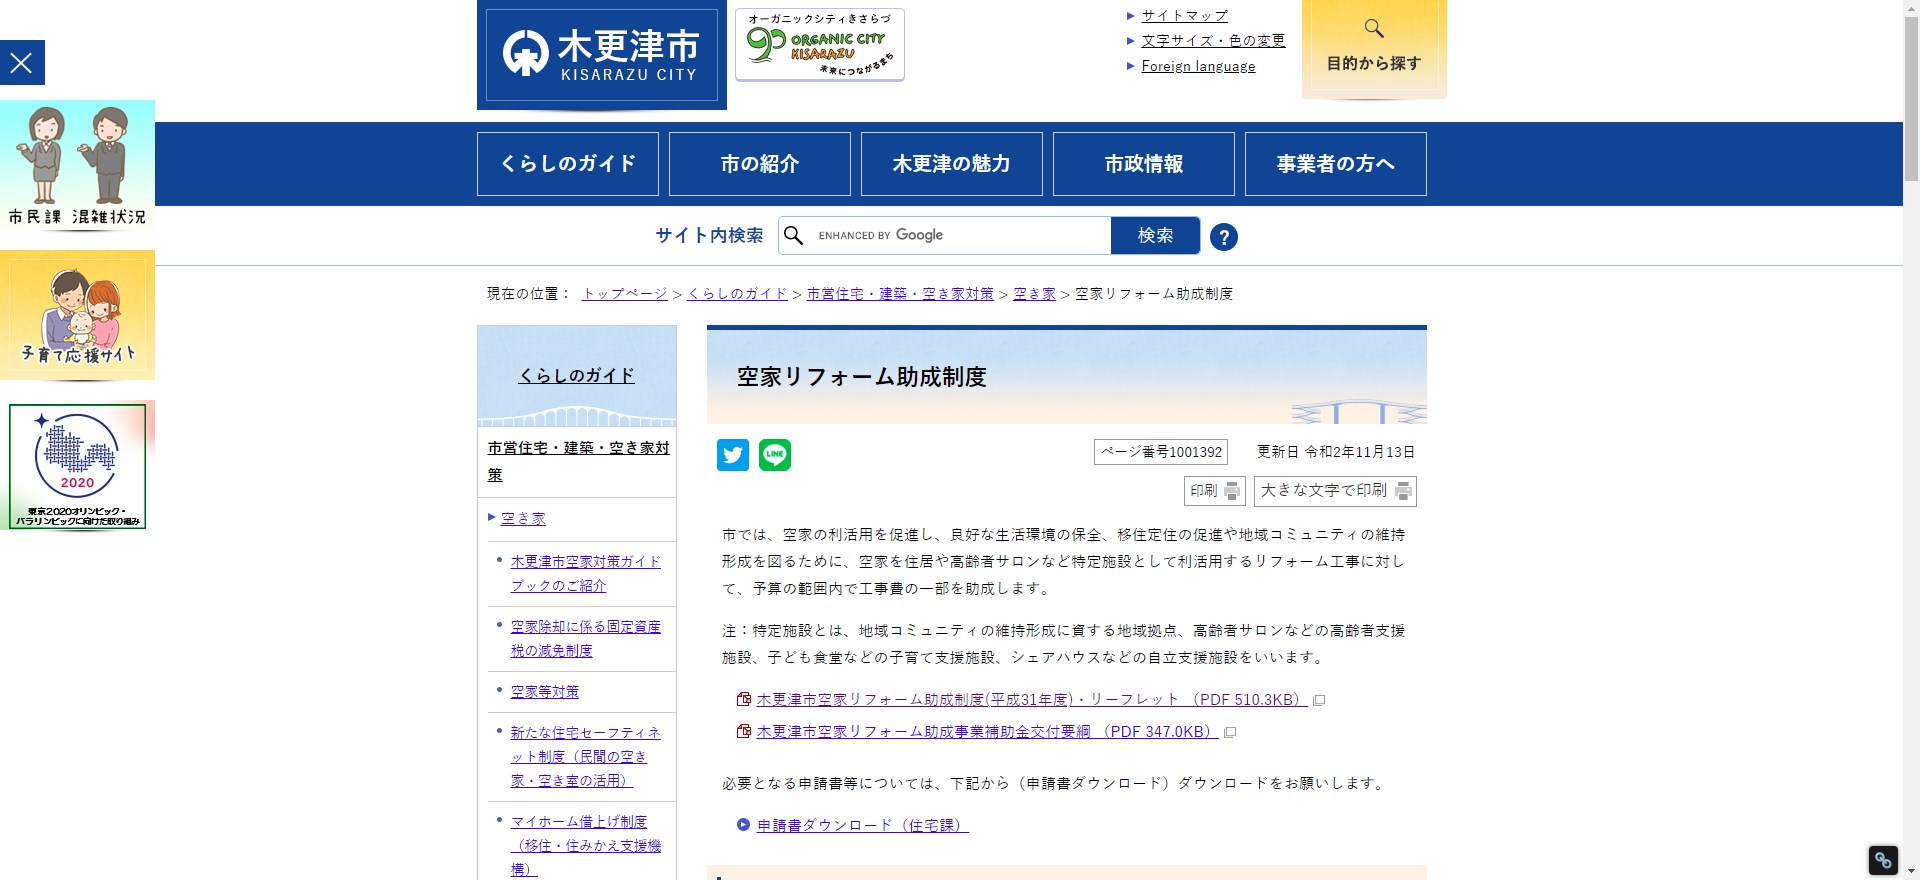Open 新たな住宅セーフティネット制度 link
The height and width of the screenshot is (880, 1920).
tap(586, 756)
